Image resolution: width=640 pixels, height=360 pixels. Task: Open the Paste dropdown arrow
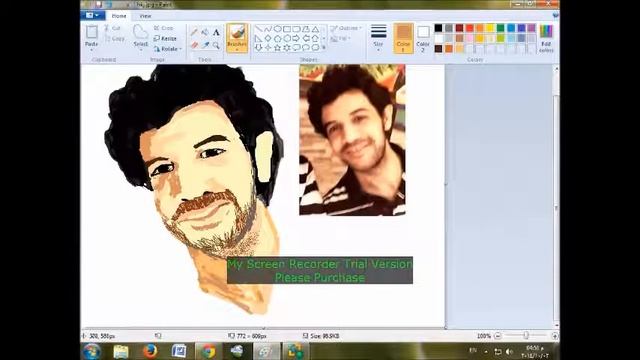[x=91, y=50]
